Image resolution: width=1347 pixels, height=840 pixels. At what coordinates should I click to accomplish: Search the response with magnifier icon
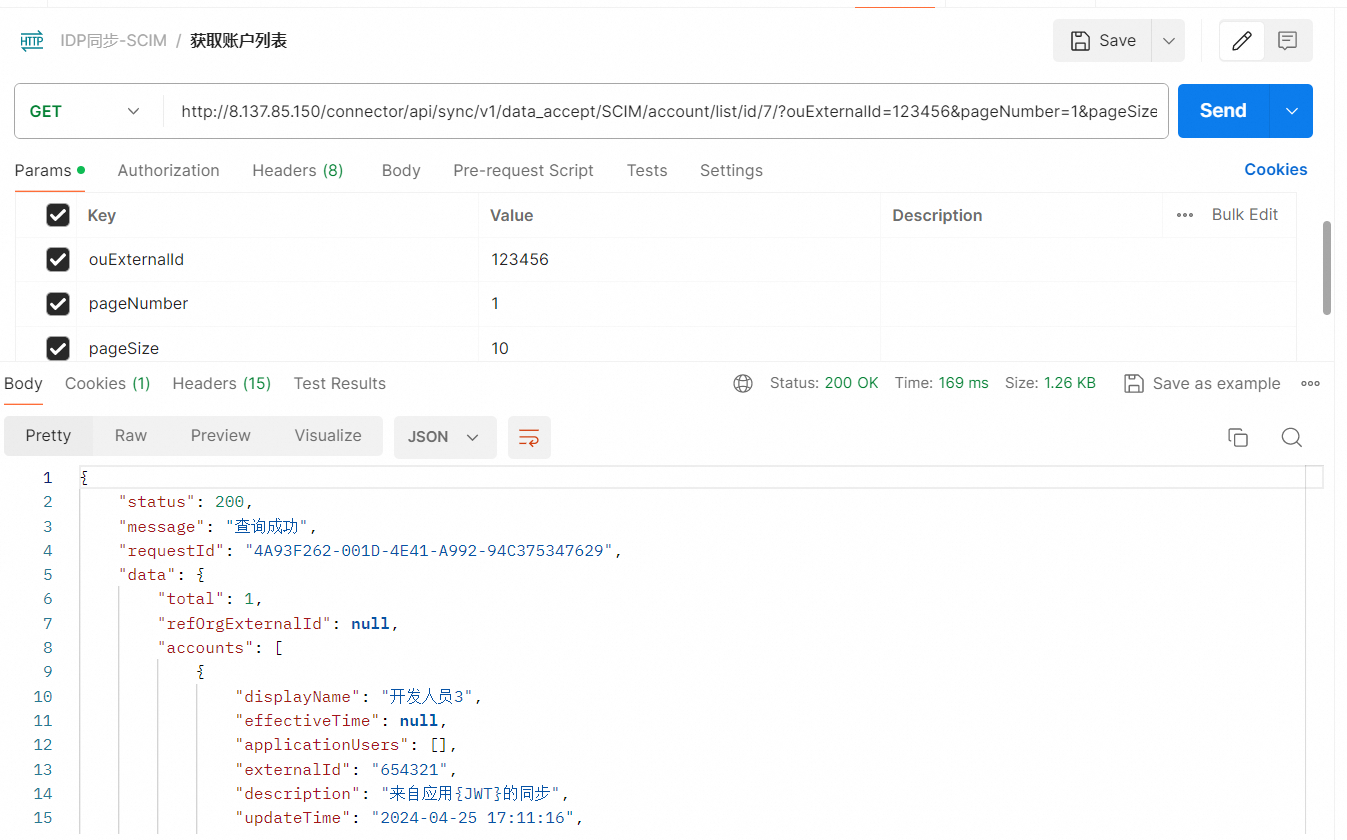(x=1292, y=437)
